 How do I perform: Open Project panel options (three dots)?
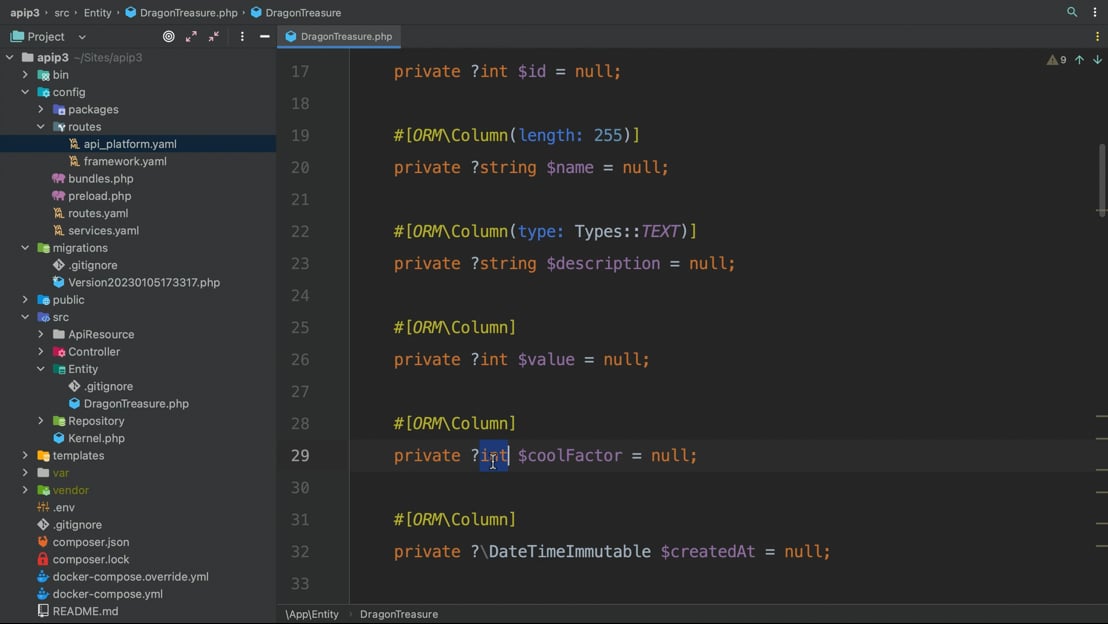click(242, 36)
